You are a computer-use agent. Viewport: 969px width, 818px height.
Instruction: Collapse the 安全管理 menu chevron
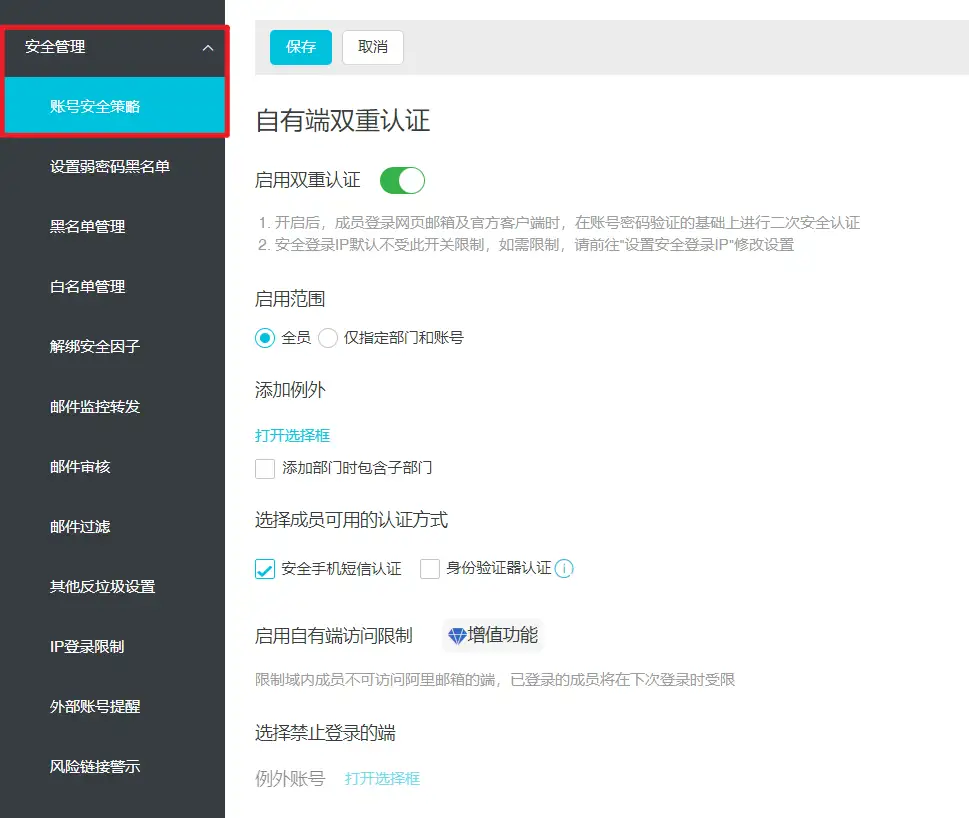tap(208, 48)
